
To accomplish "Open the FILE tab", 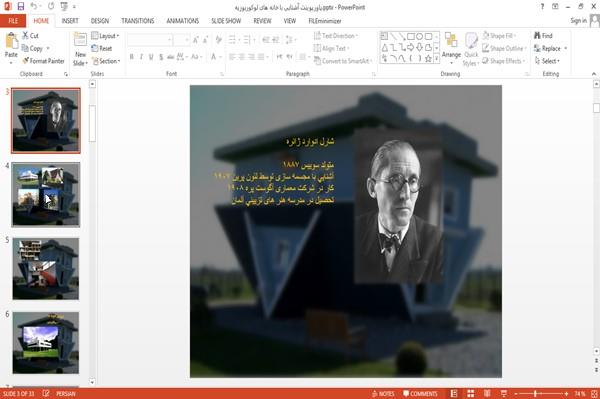I will click(13, 21).
